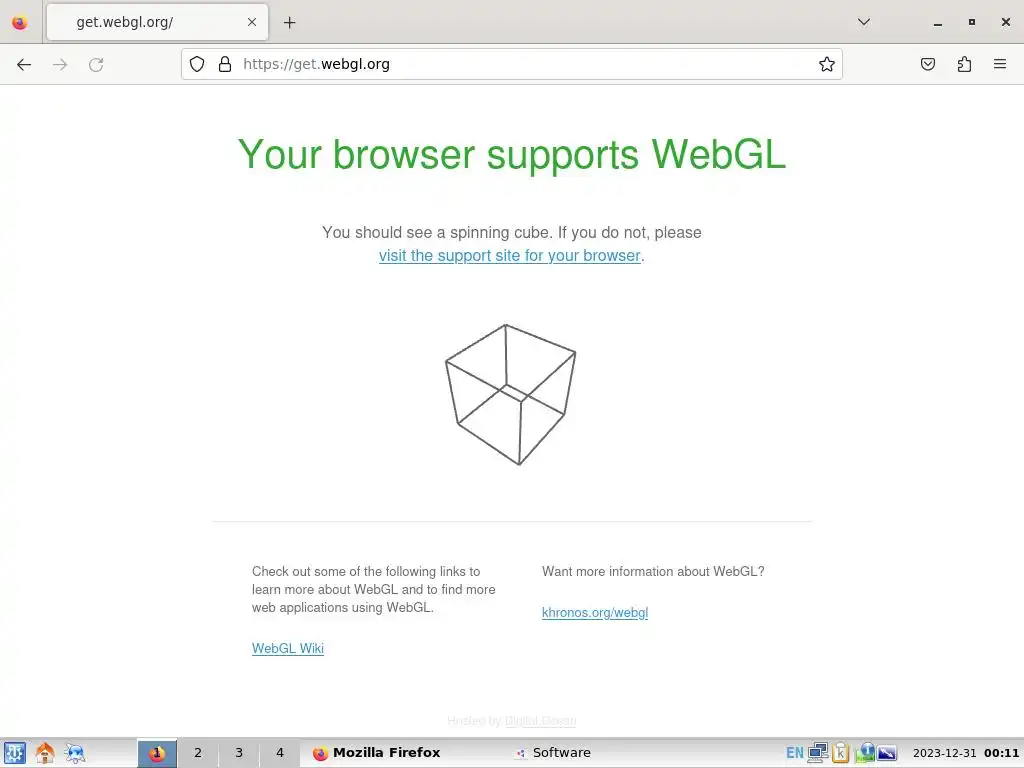Bookmark this page with the star icon
Screen dimensions: 1024x768
click(x=827, y=64)
